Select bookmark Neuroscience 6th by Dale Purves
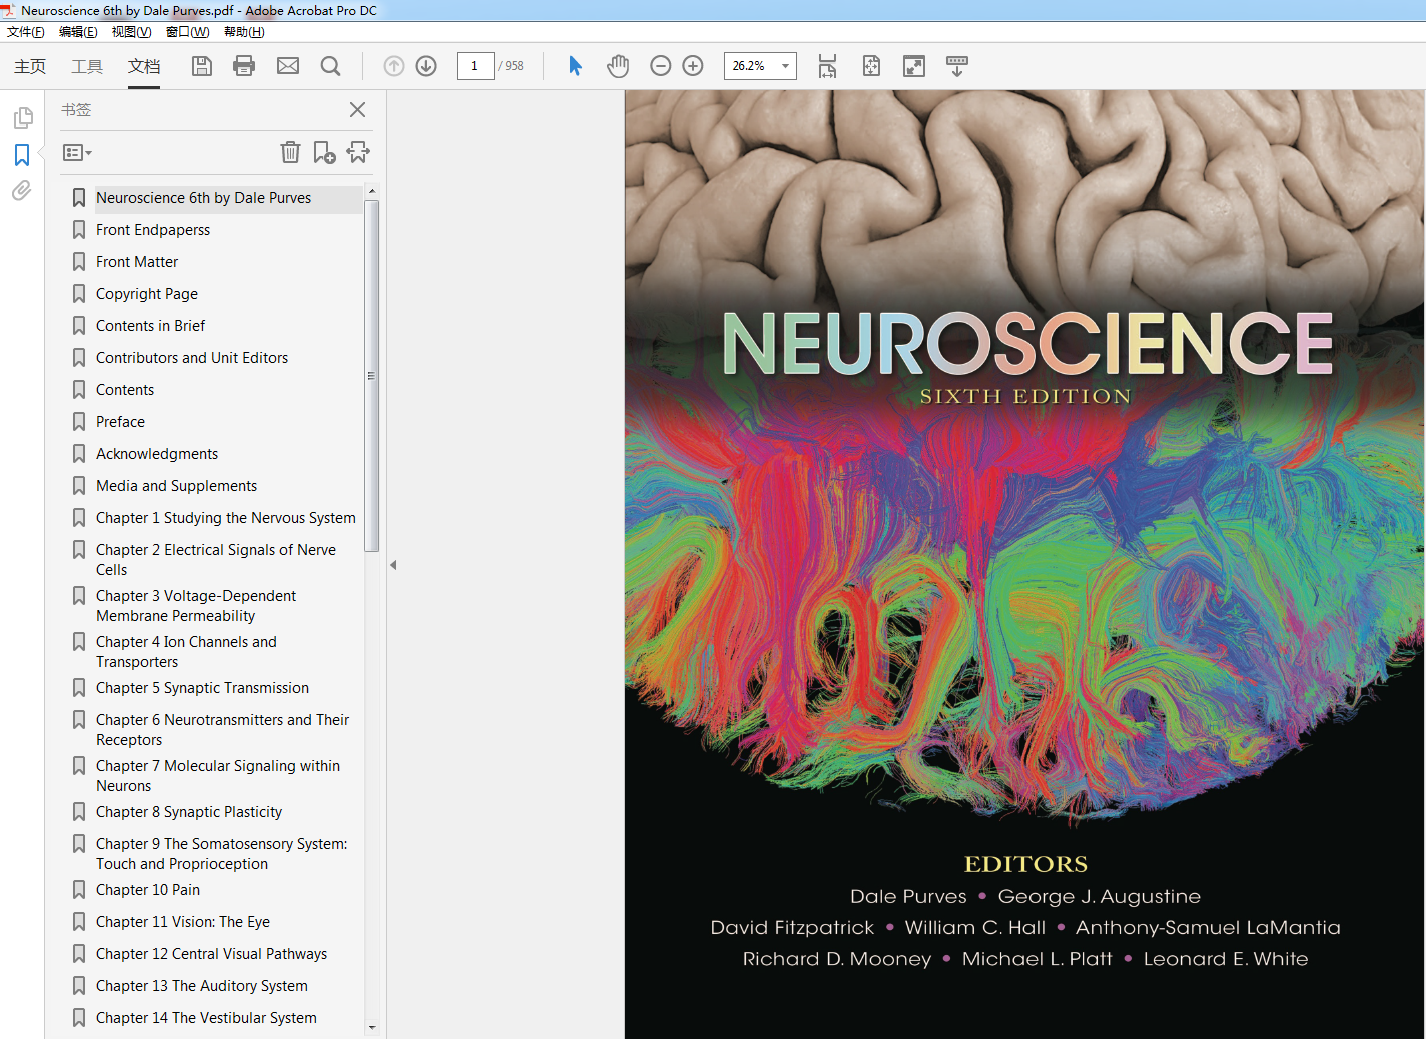Image resolution: width=1426 pixels, height=1039 pixels. tap(203, 198)
